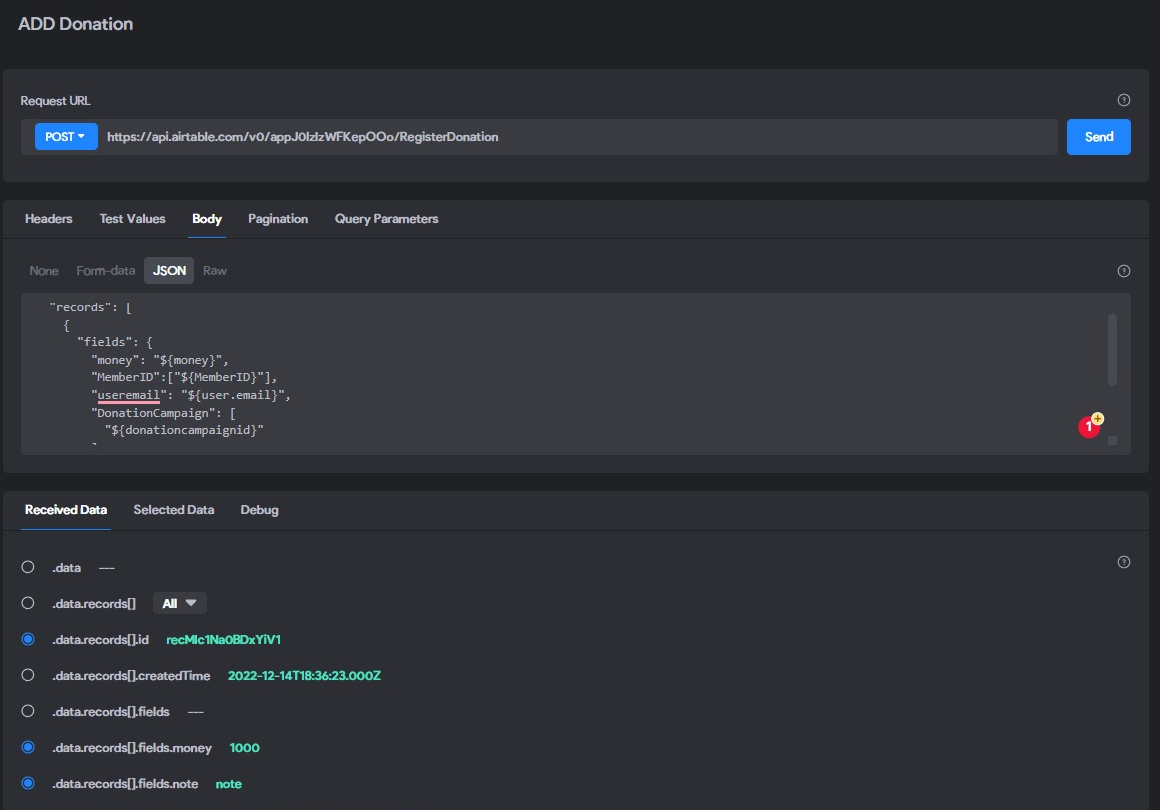The height and width of the screenshot is (810, 1160).
Task: Open the POST method dropdown
Action: [x=66, y=137]
